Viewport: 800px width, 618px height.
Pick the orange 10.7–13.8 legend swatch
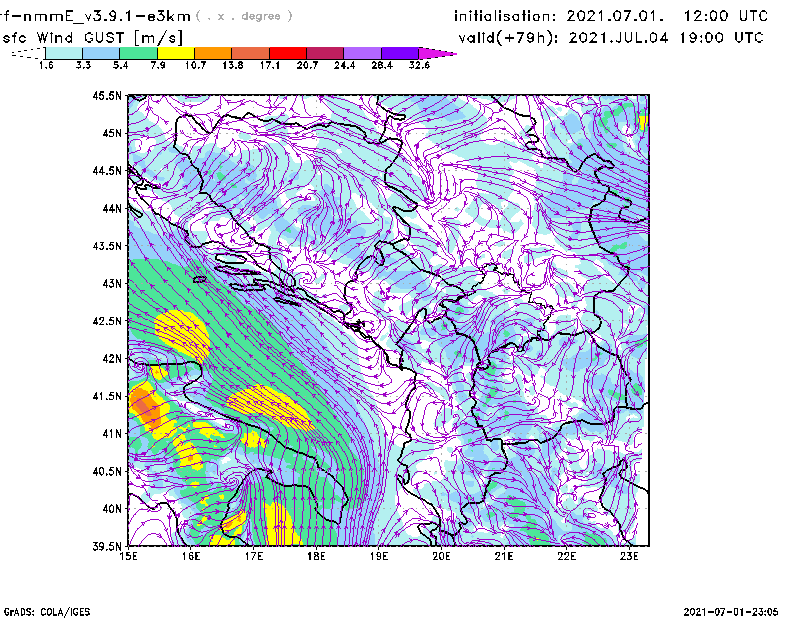pos(213,53)
